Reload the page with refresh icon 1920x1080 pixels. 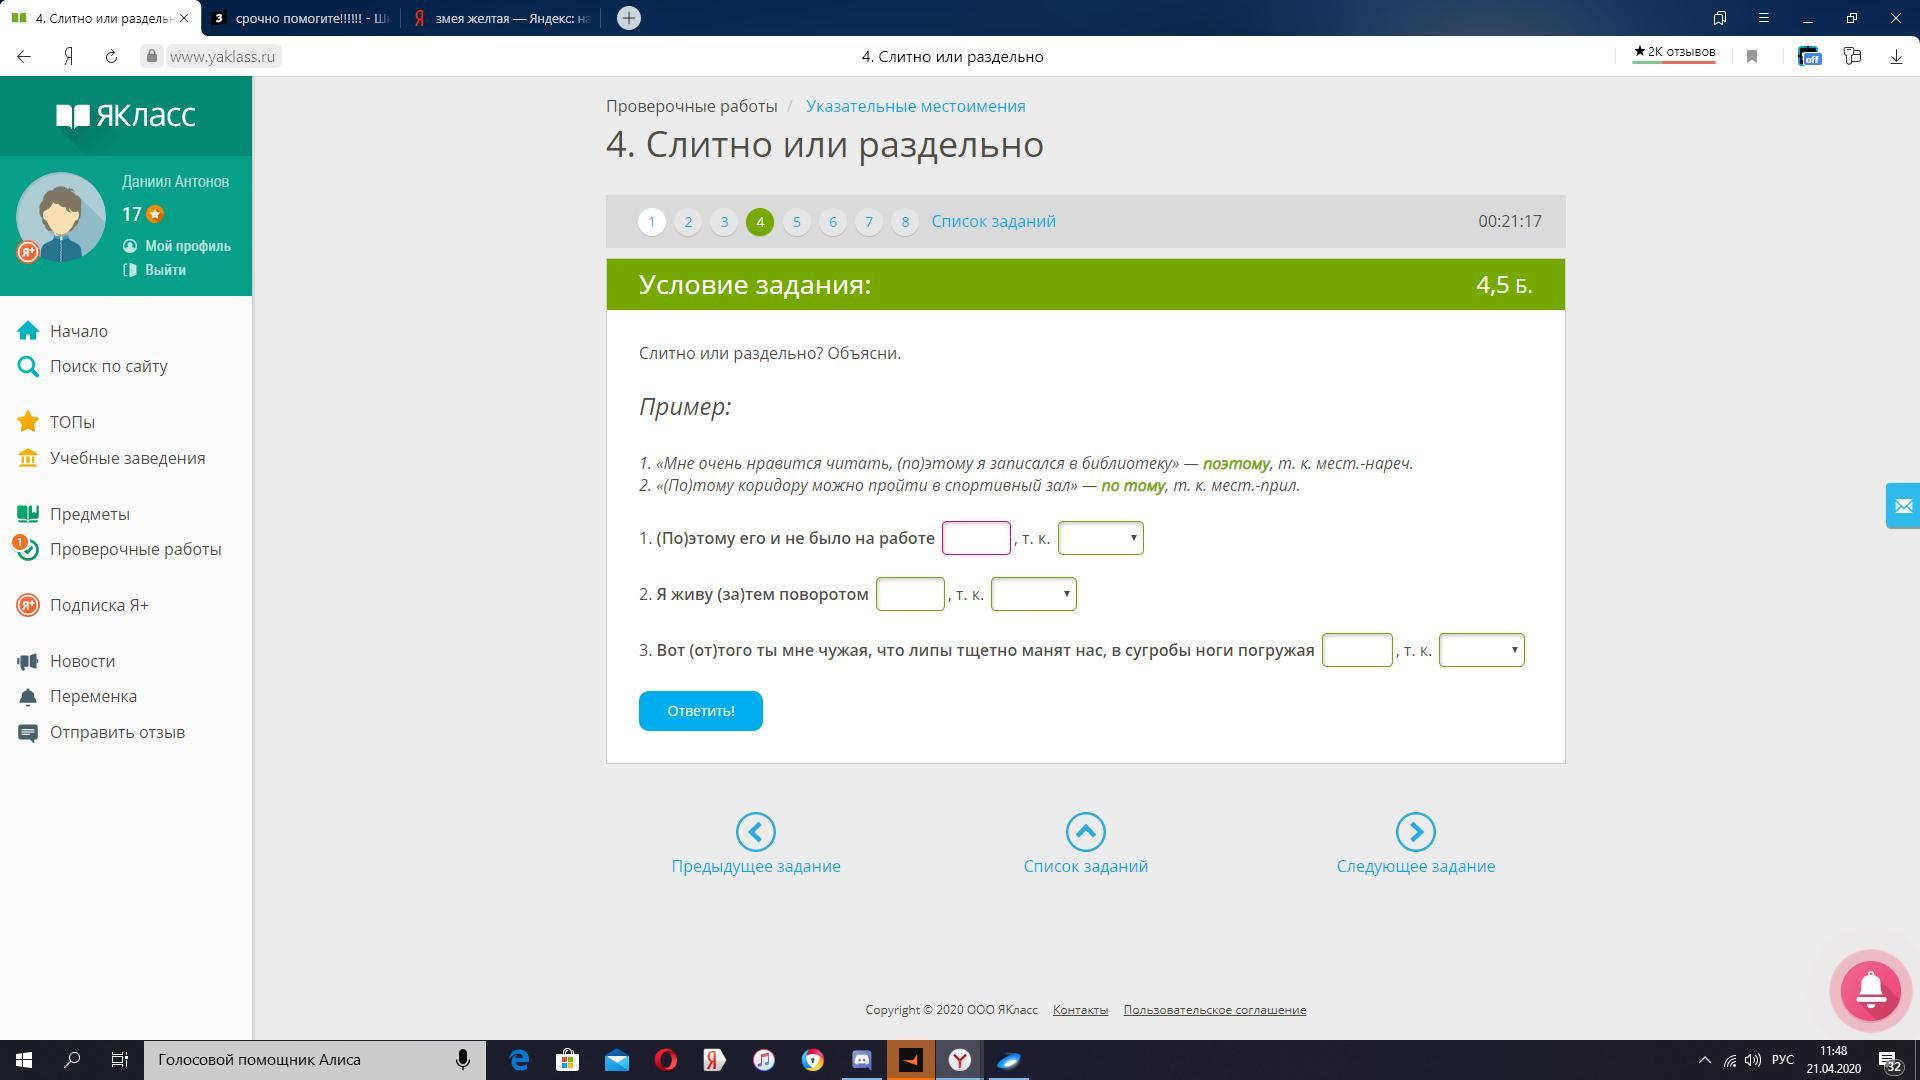pyautogui.click(x=111, y=57)
